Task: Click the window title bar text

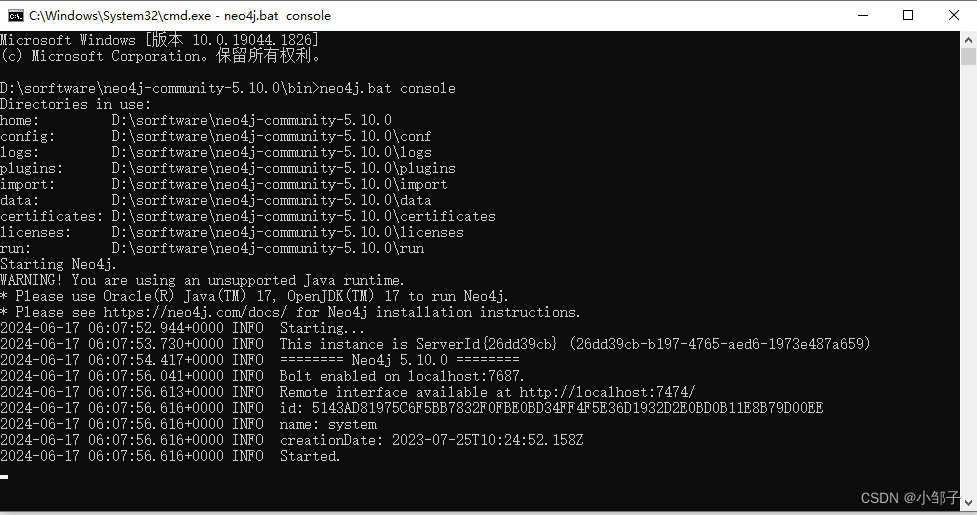Action: pyautogui.click(x=180, y=15)
